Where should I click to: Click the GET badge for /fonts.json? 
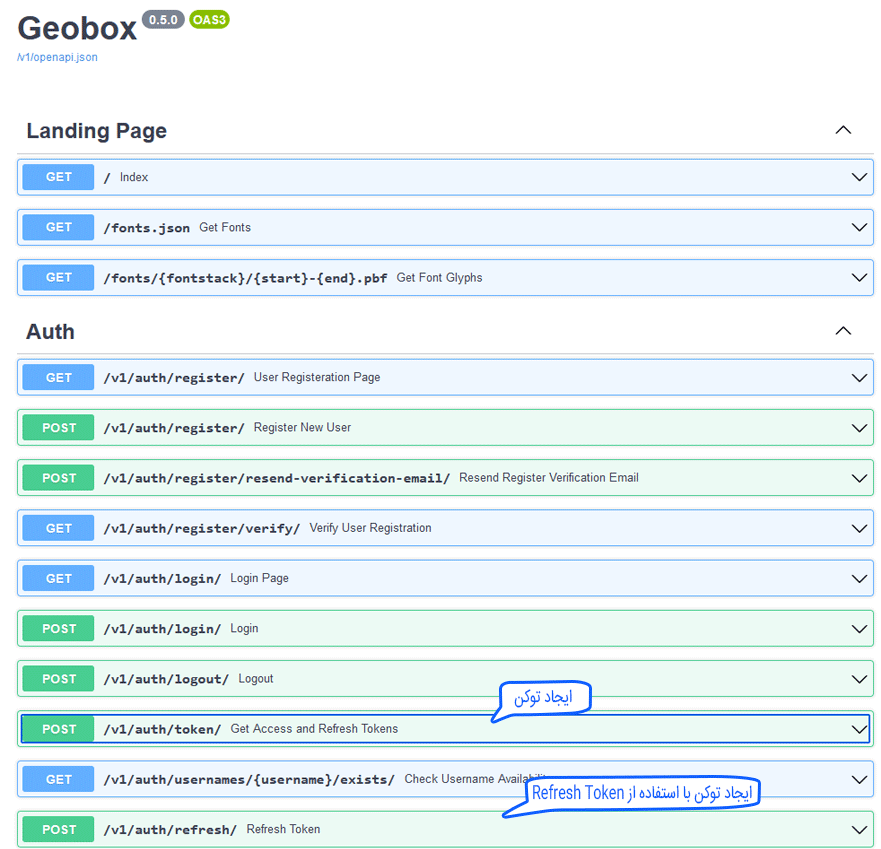59,227
